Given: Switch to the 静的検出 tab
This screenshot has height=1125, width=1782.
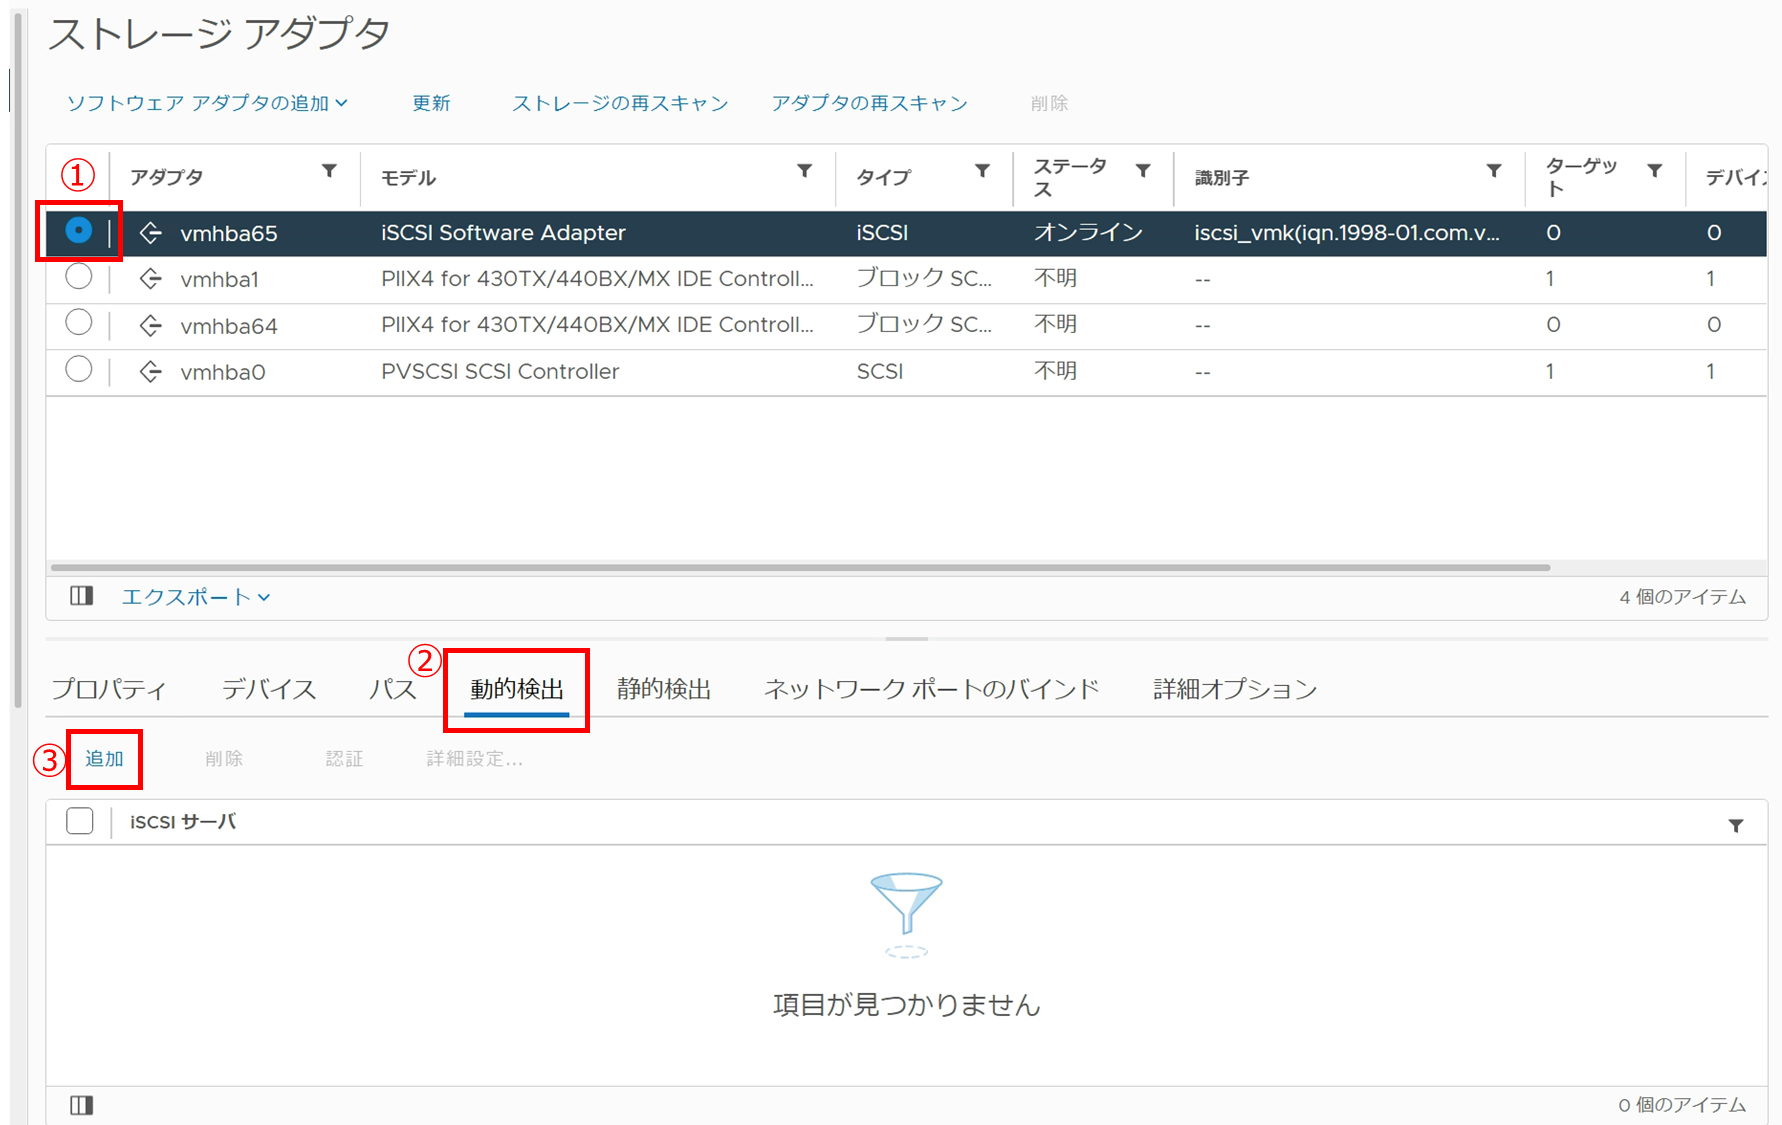Looking at the screenshot, I should pos(663,689).
